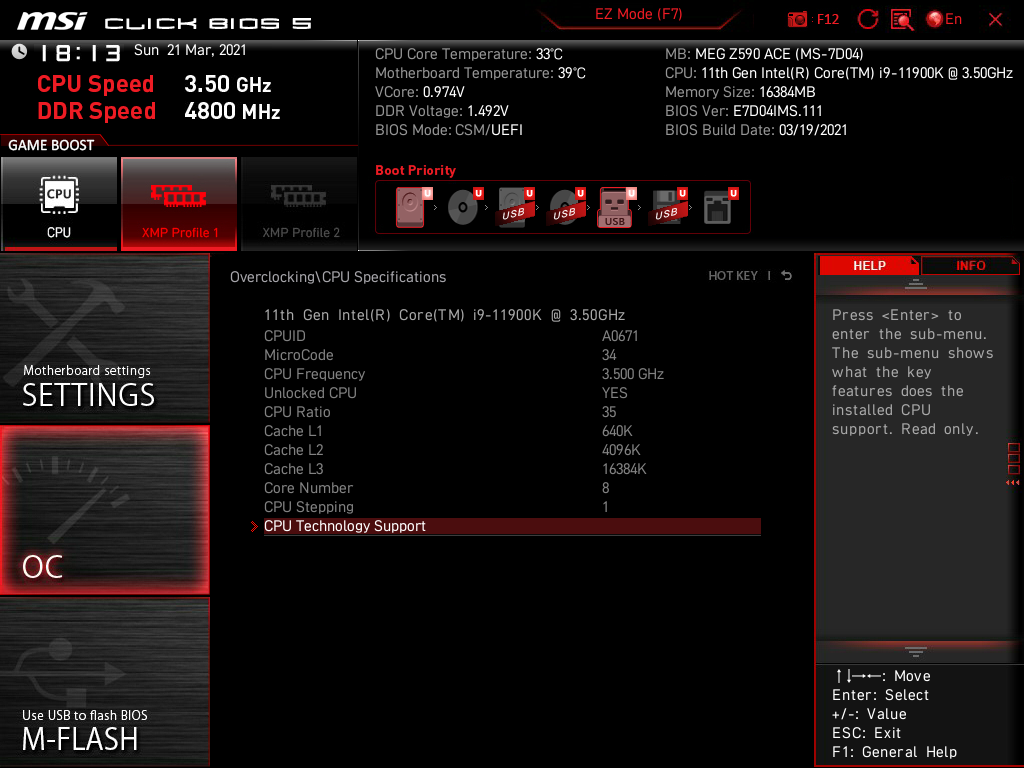The image size is (1024, 768).
Task: Open M-FLASH BIOS flashing section
Action: coord(104,681)
